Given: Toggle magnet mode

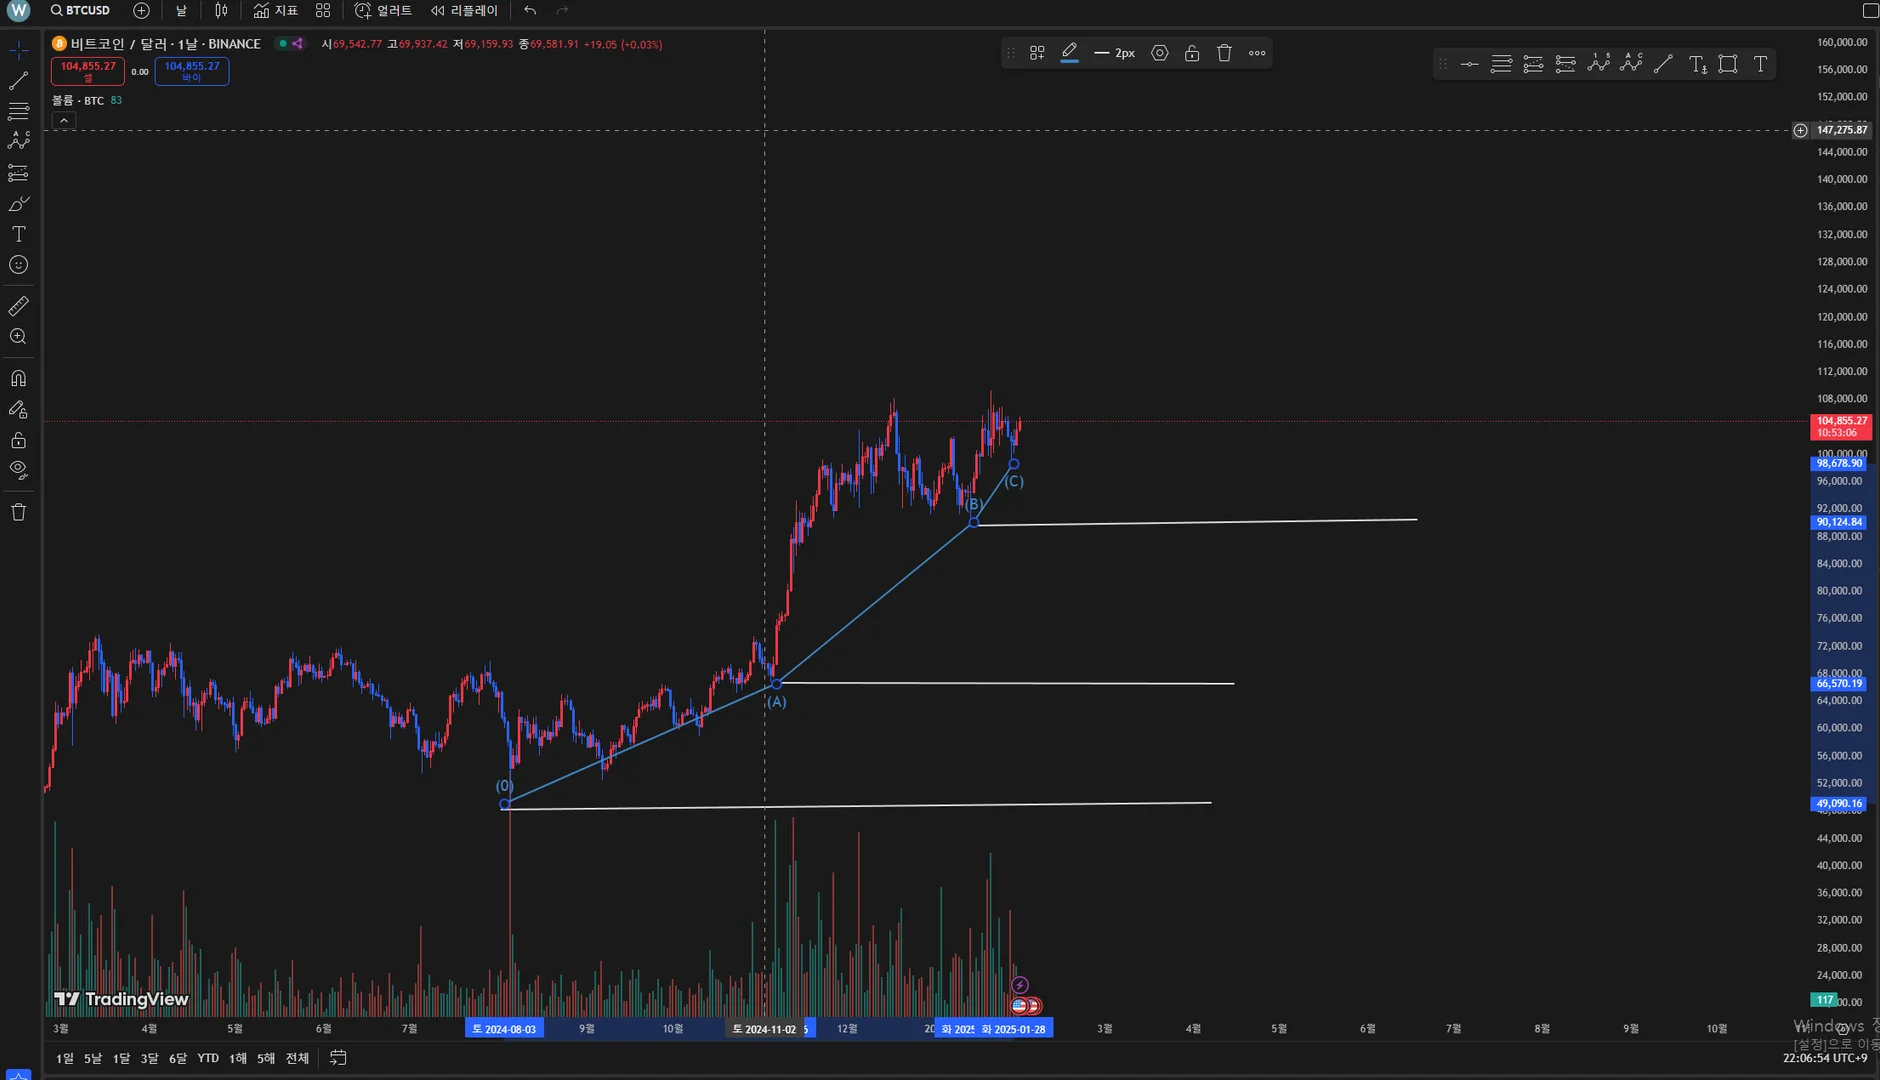Looking at the screenshot, I should (18, 378).
